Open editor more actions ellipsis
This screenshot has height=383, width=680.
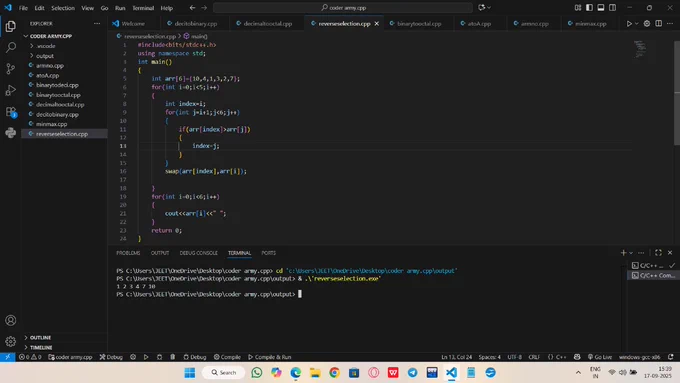tap(670, 23)
